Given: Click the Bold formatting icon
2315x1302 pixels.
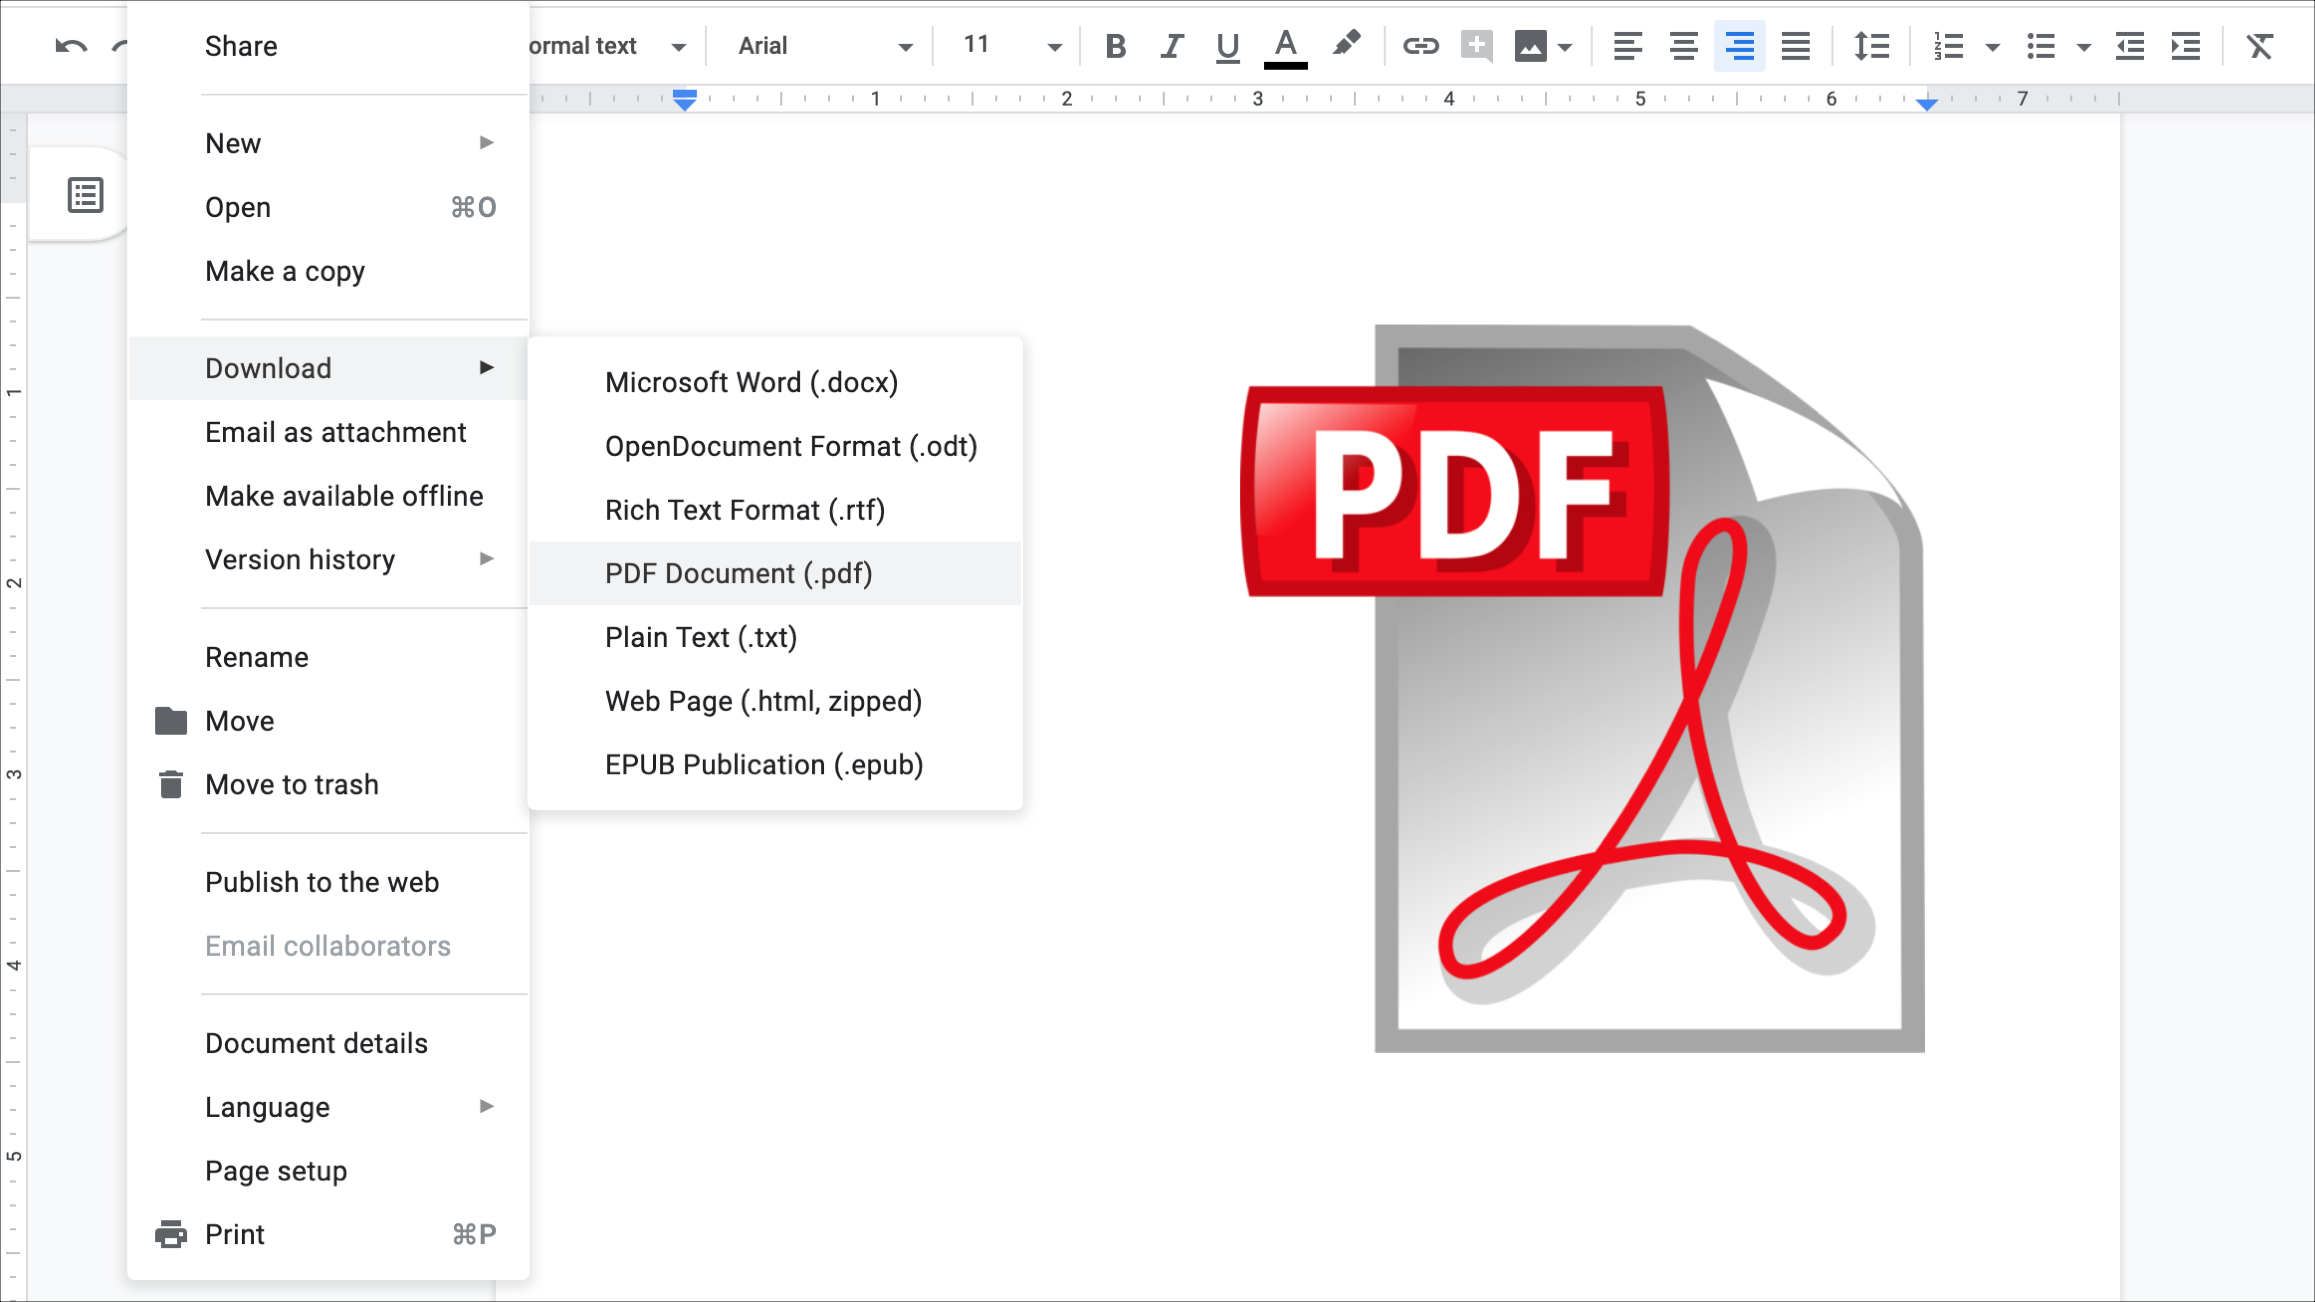Looking at the screenshot, I should point(1113,45).
